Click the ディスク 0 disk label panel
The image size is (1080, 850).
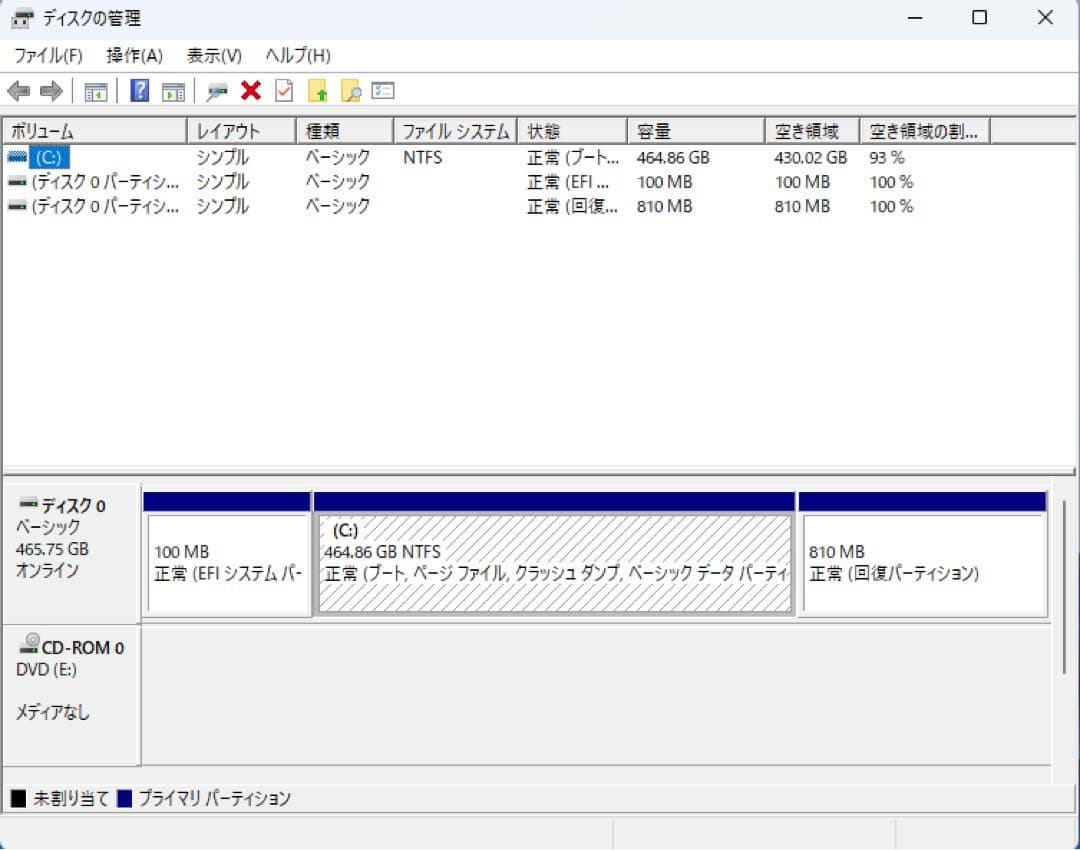72,554
